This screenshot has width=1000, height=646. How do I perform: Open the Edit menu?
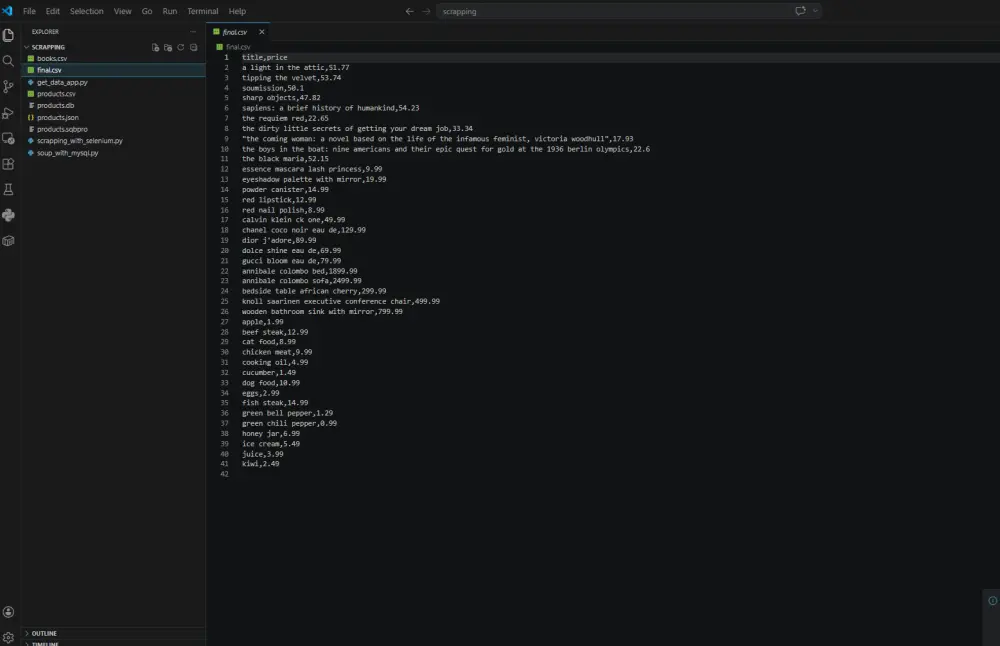tap(53, 11)
